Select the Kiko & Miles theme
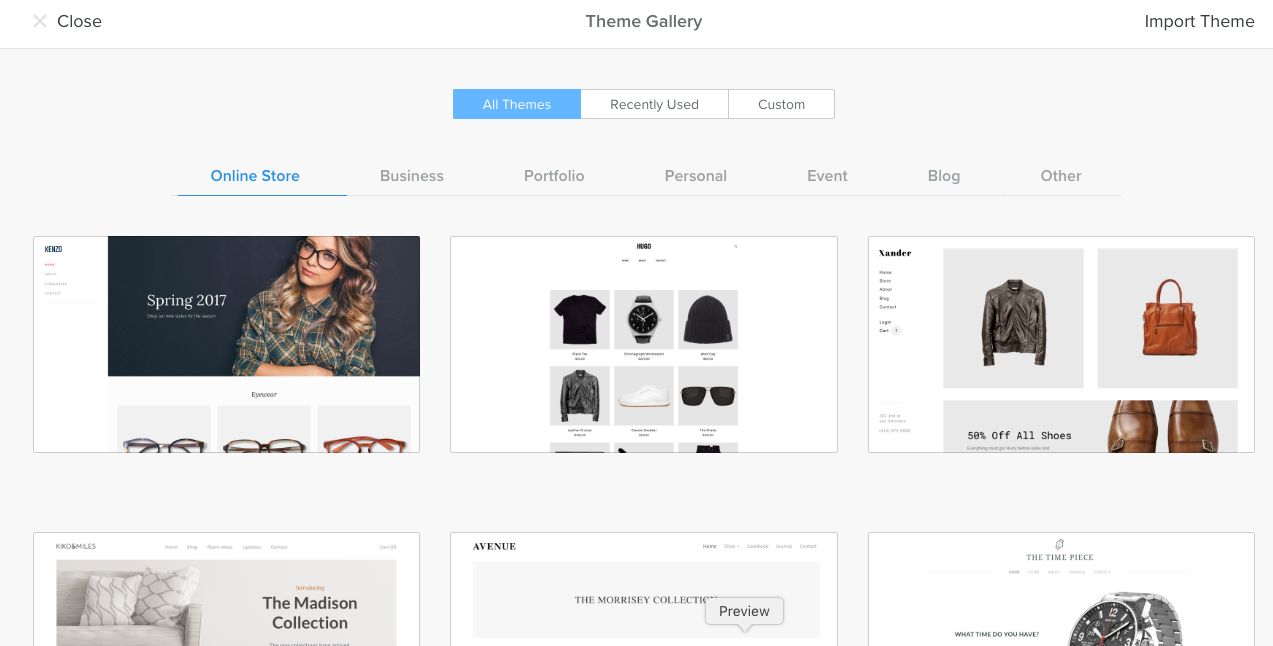Screen dimensions: 1273x646 (227, 589)
